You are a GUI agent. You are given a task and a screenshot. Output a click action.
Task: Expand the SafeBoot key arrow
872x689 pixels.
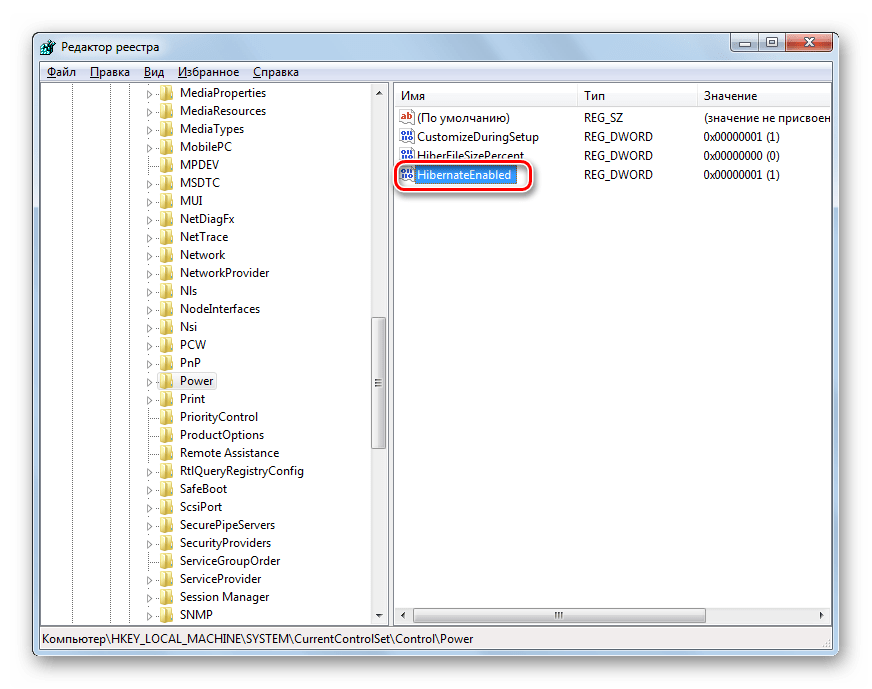[149, 490]
